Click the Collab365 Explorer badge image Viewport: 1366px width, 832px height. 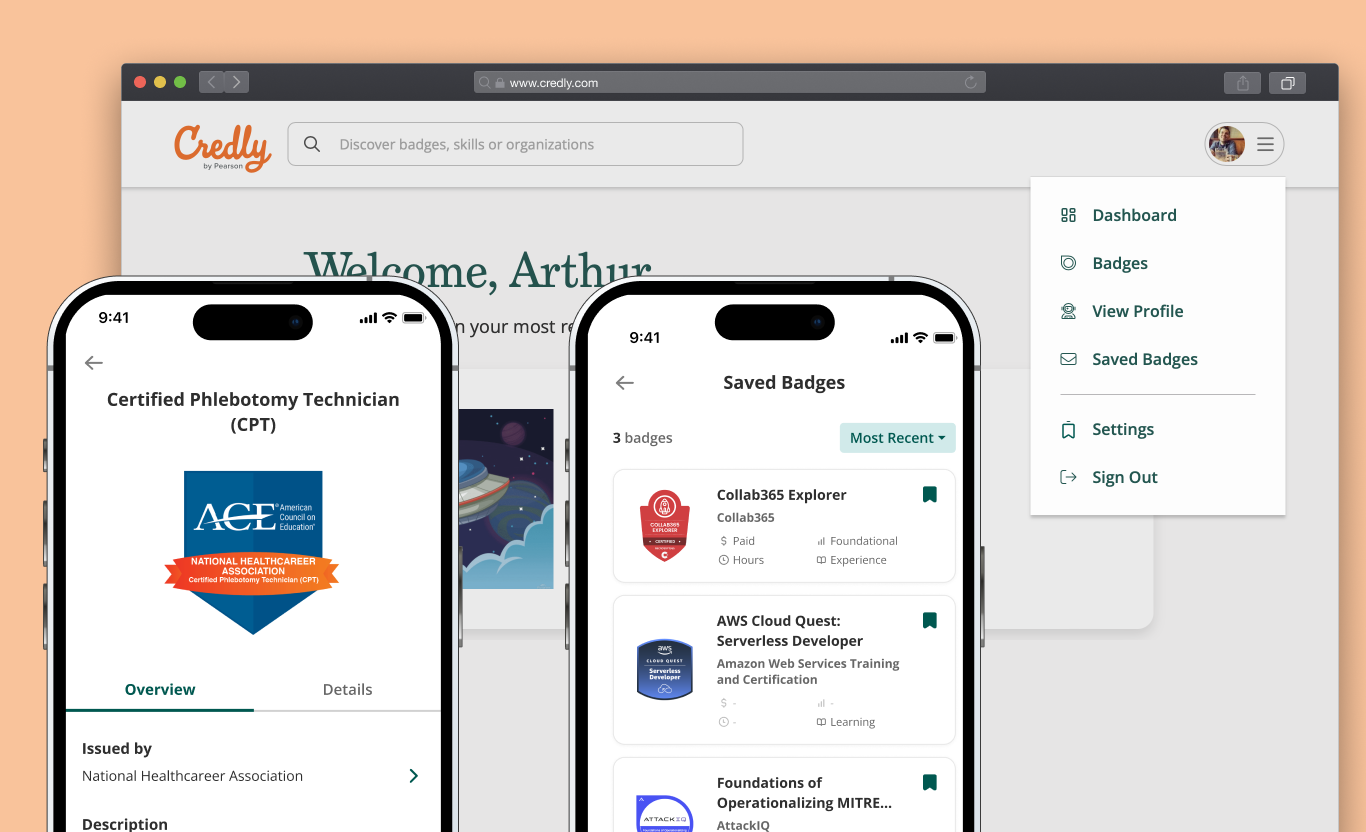click(665, 526)
